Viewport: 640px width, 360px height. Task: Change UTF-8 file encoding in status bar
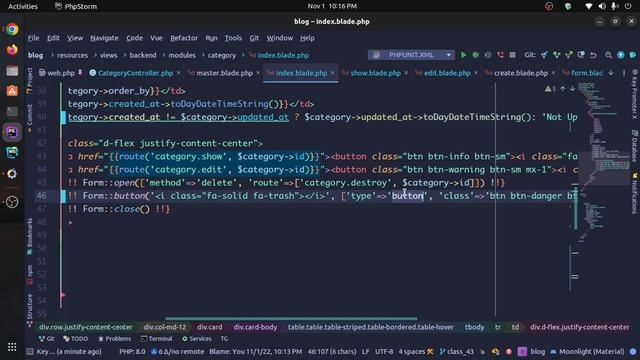[x=384, y=351]
